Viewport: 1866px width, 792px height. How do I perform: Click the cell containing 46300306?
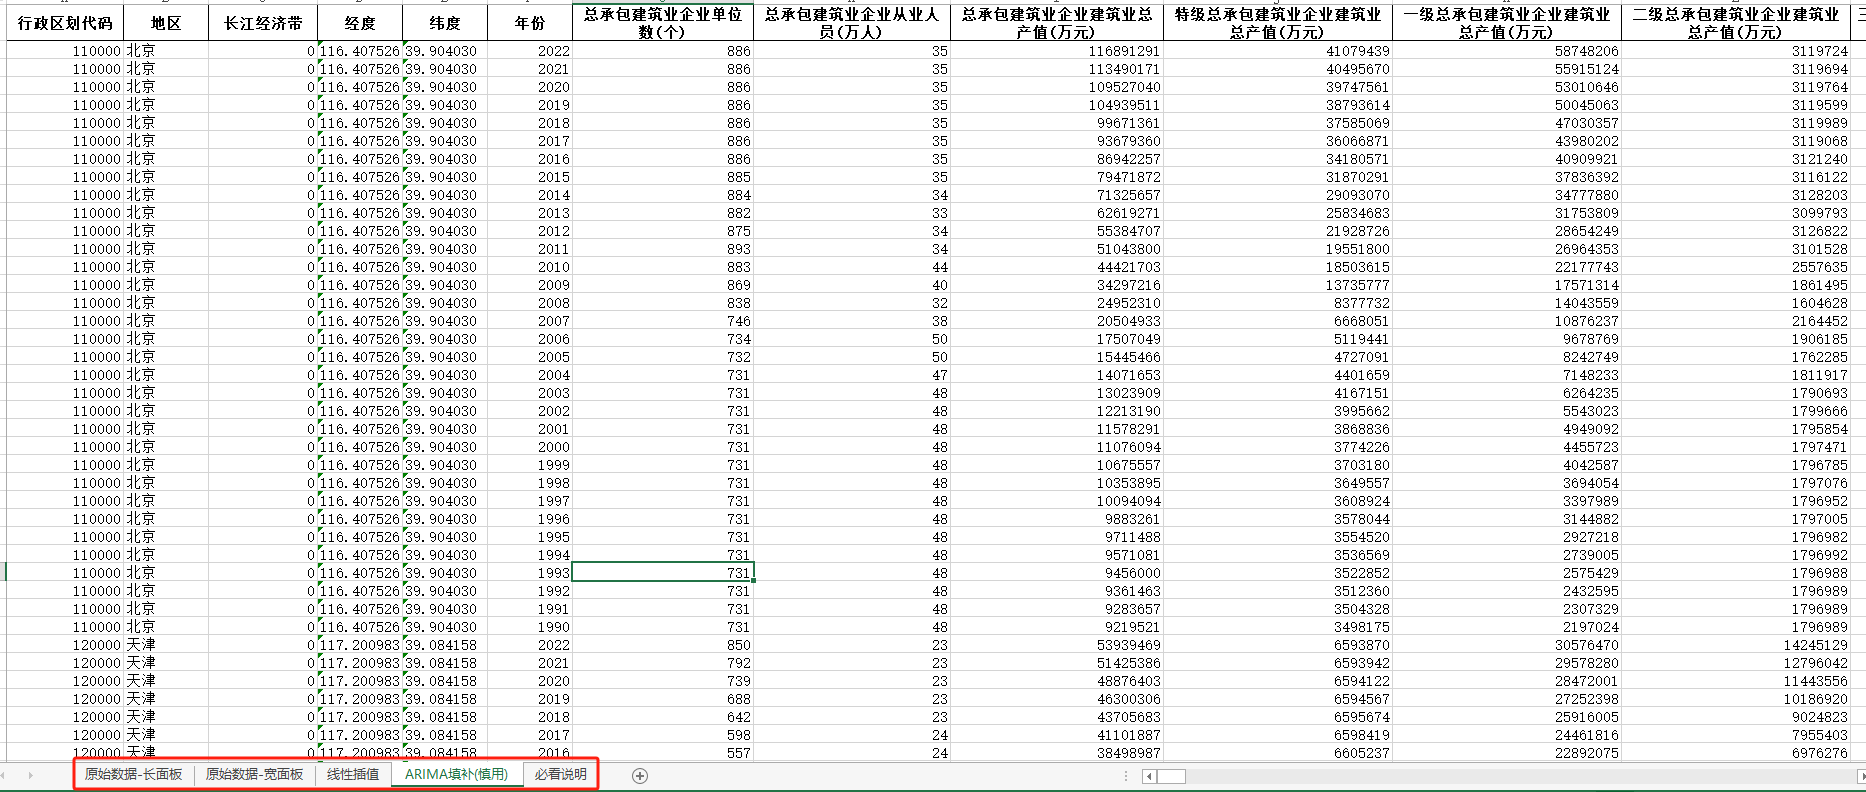[x=1057, y=699]
